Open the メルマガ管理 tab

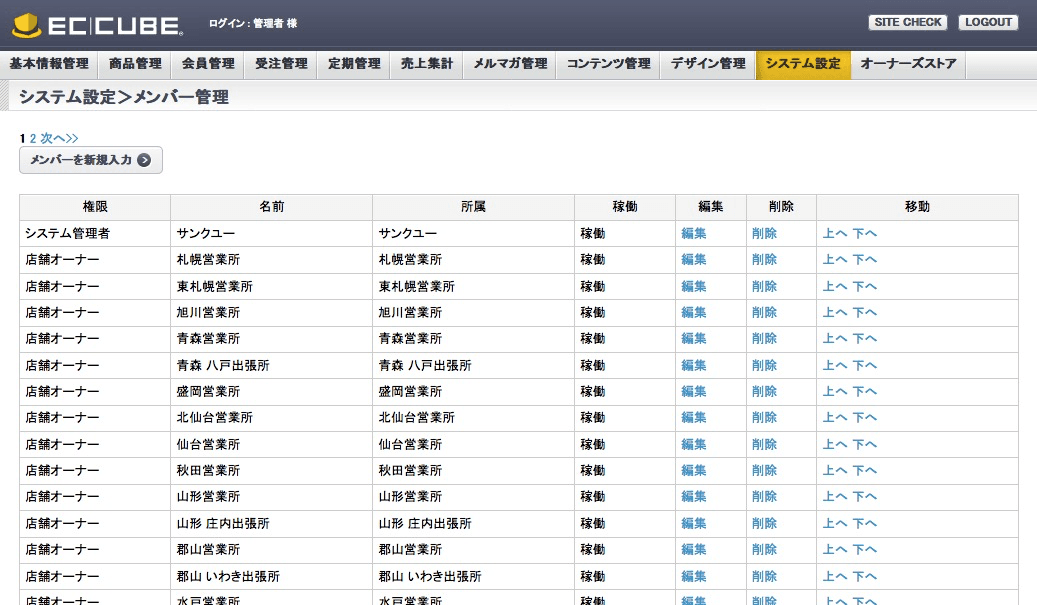coord(509,64)
